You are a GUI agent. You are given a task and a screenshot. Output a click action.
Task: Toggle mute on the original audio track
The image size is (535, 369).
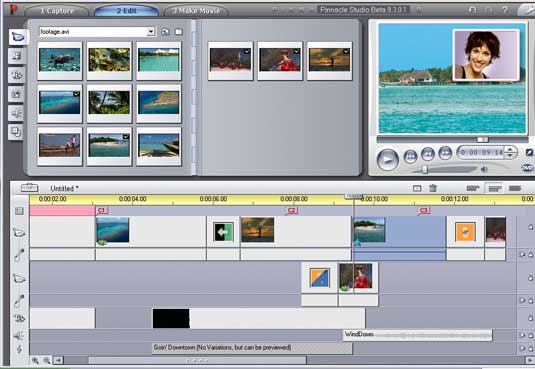click(x=522, y=255)
